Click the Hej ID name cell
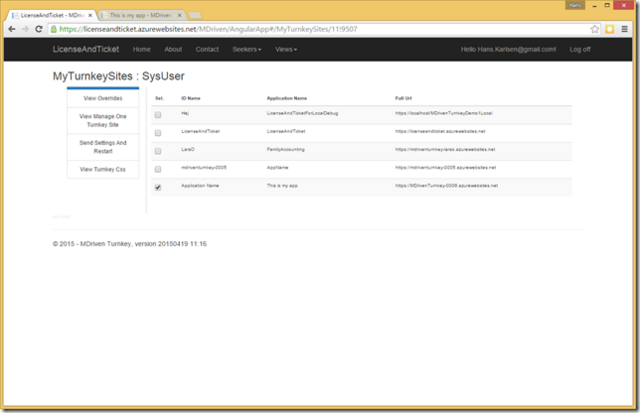 (x=185, y=113)
